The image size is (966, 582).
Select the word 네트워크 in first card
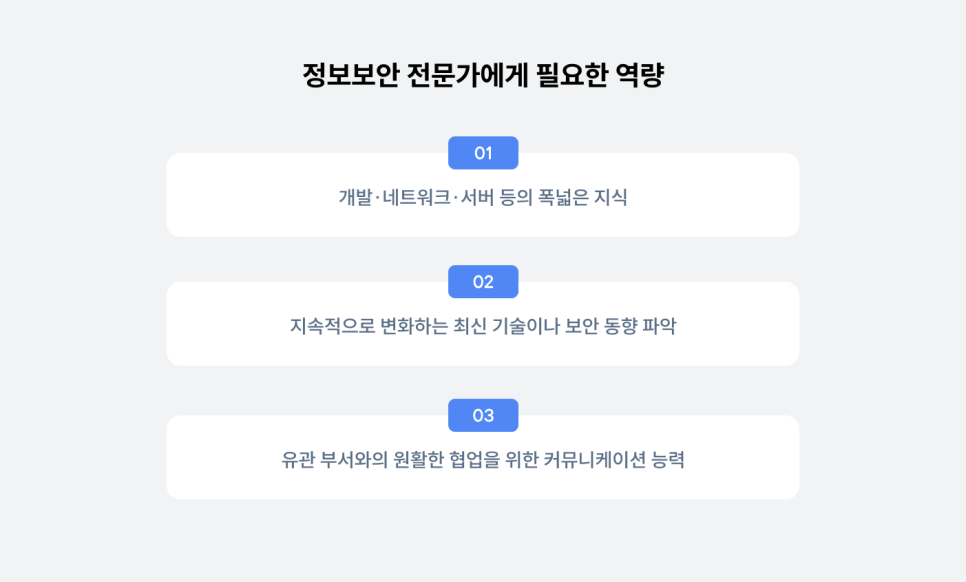[x=416, y=197]
